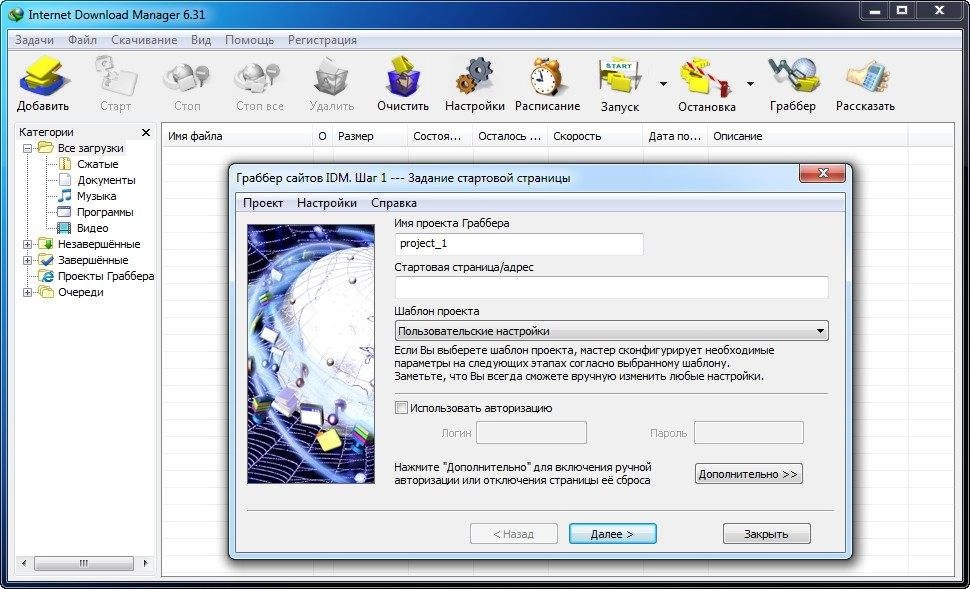
Task: Select the Музыка note icon
Action: pyautogui.click(x=64, y=196)
